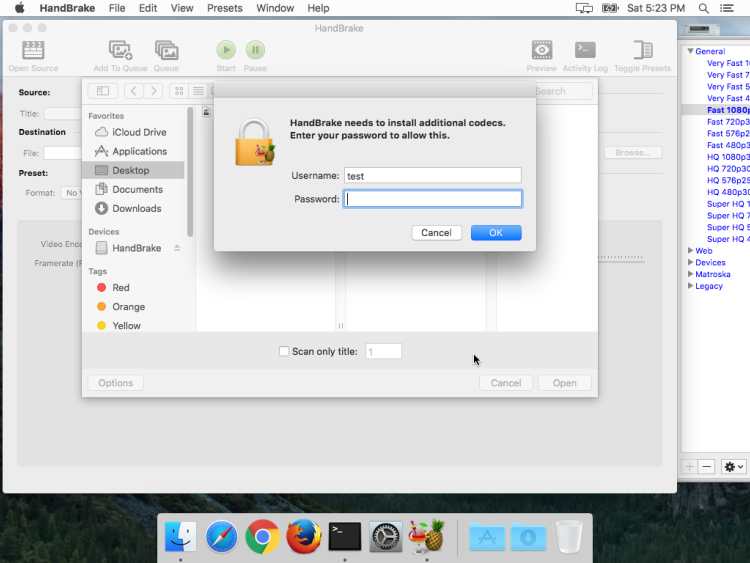Cancel the file open dialog

506,383
